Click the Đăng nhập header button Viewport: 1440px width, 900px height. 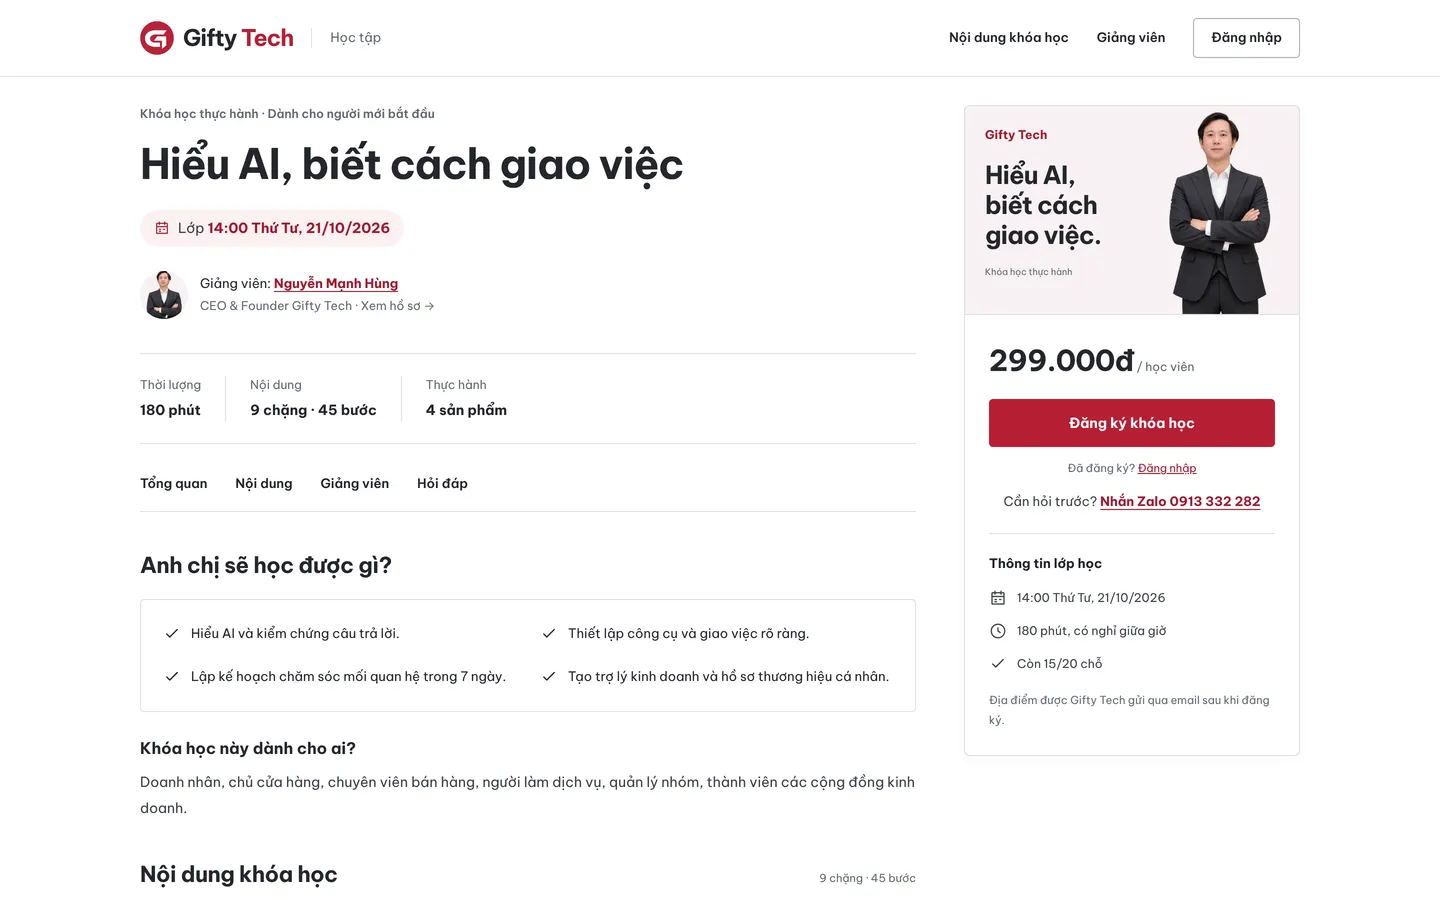(1246, 38)
